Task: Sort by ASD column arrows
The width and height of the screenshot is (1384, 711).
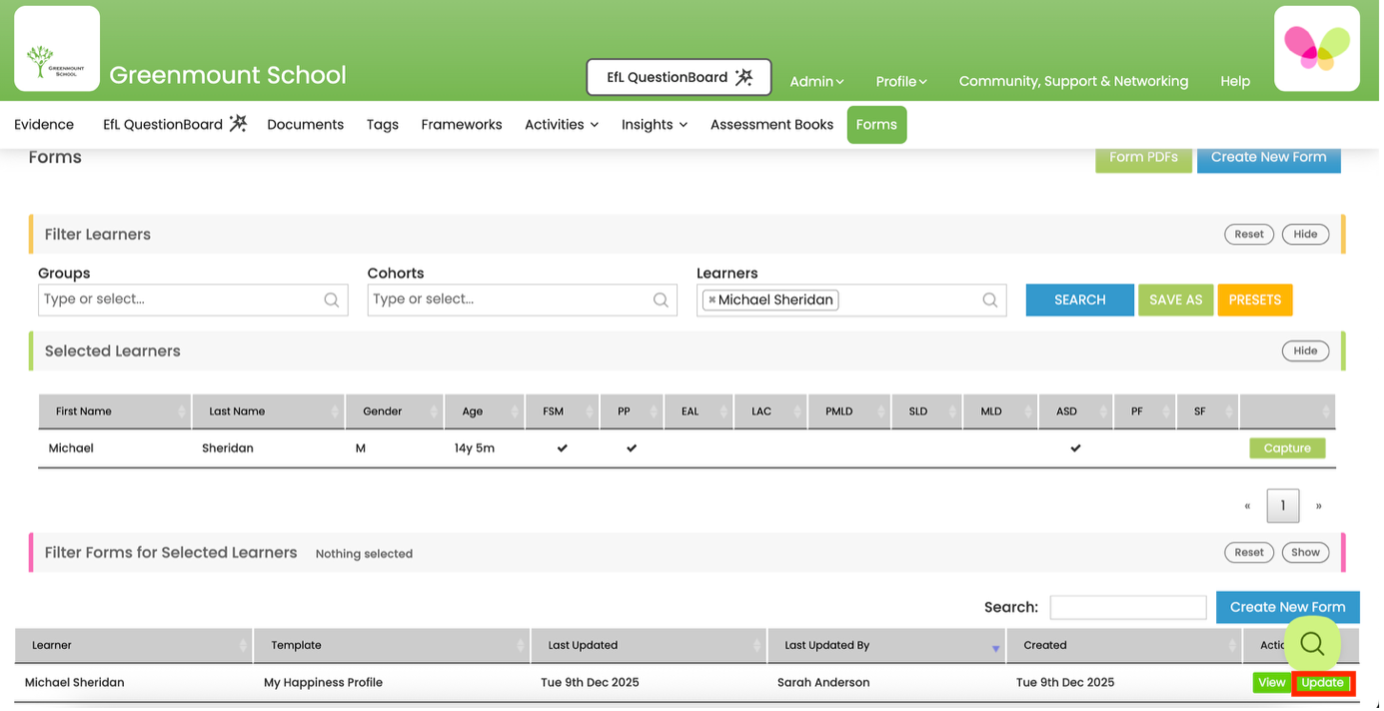Action: pyautogui.click(x=1105, y=413)
